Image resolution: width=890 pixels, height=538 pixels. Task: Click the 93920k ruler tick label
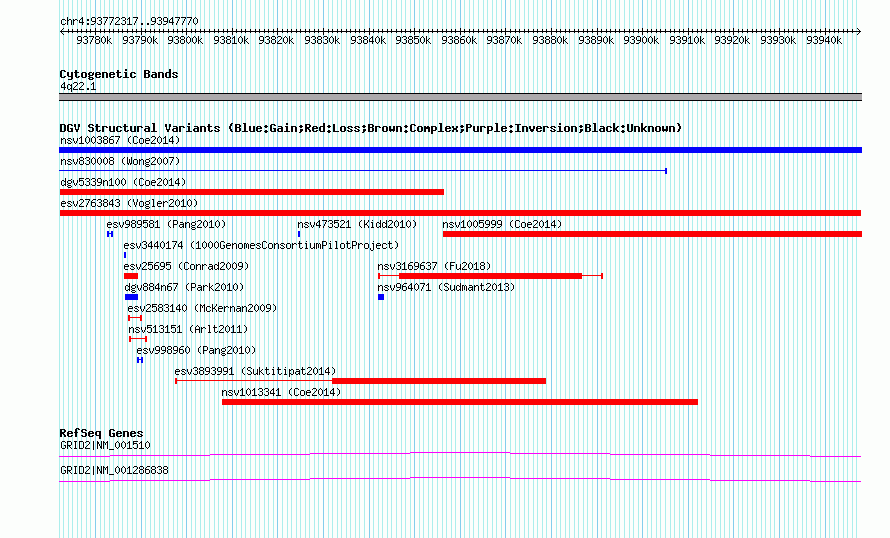(732, 40)
